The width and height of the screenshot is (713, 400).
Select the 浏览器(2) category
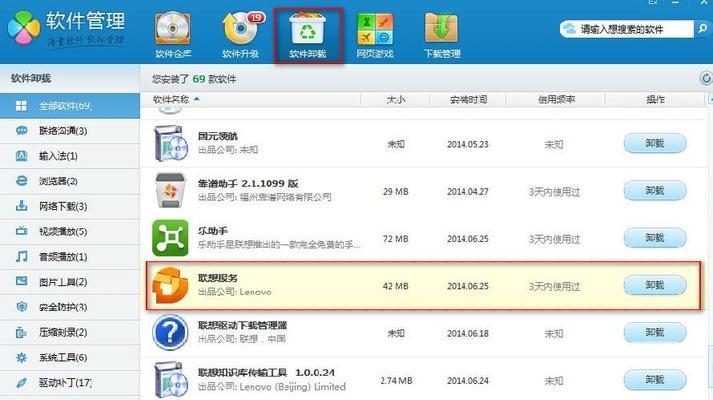pyautogui.click(x=70, y=181)
